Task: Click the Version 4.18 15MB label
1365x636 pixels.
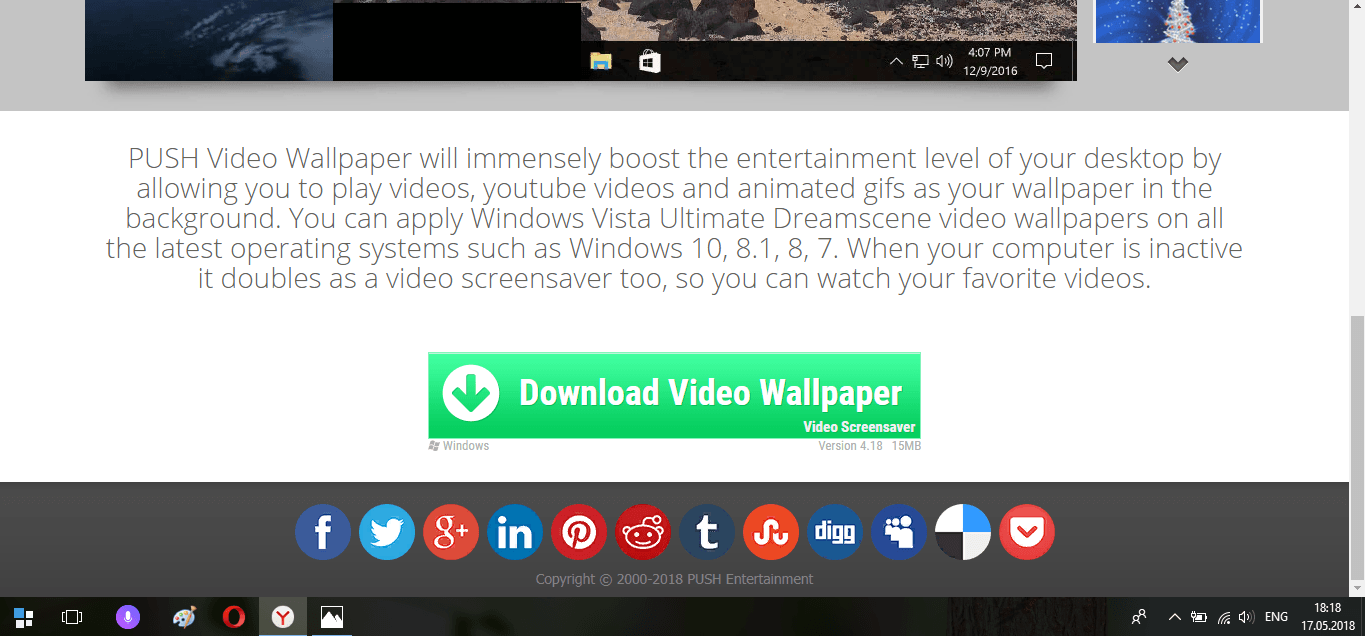Action: click(x=869, y=446)
